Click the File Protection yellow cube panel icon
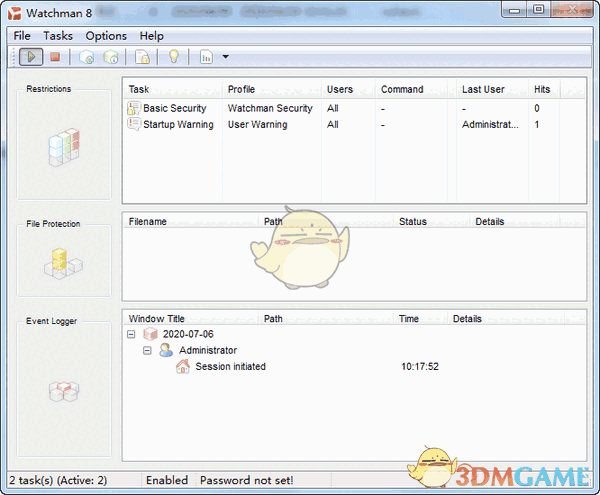Viewport: 600px width, 495px height. (x=63, y=264)
